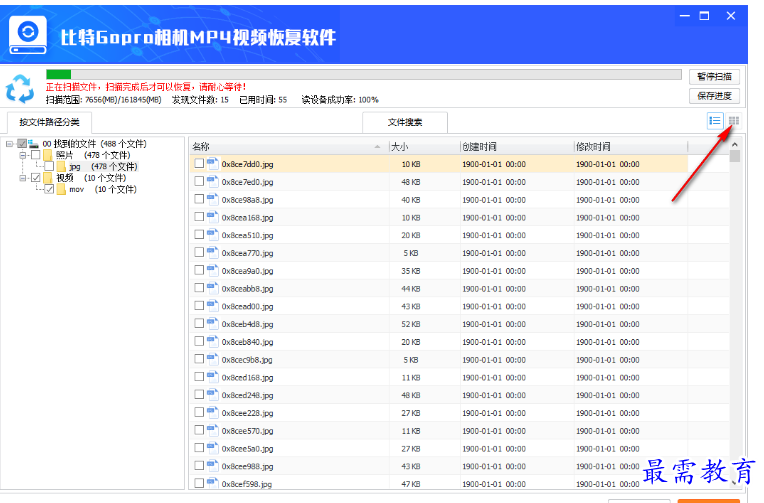The width and height of the screenshot is (764, 503).
Task: Click the 照片 folder icon
Action: tap(48, 155)
